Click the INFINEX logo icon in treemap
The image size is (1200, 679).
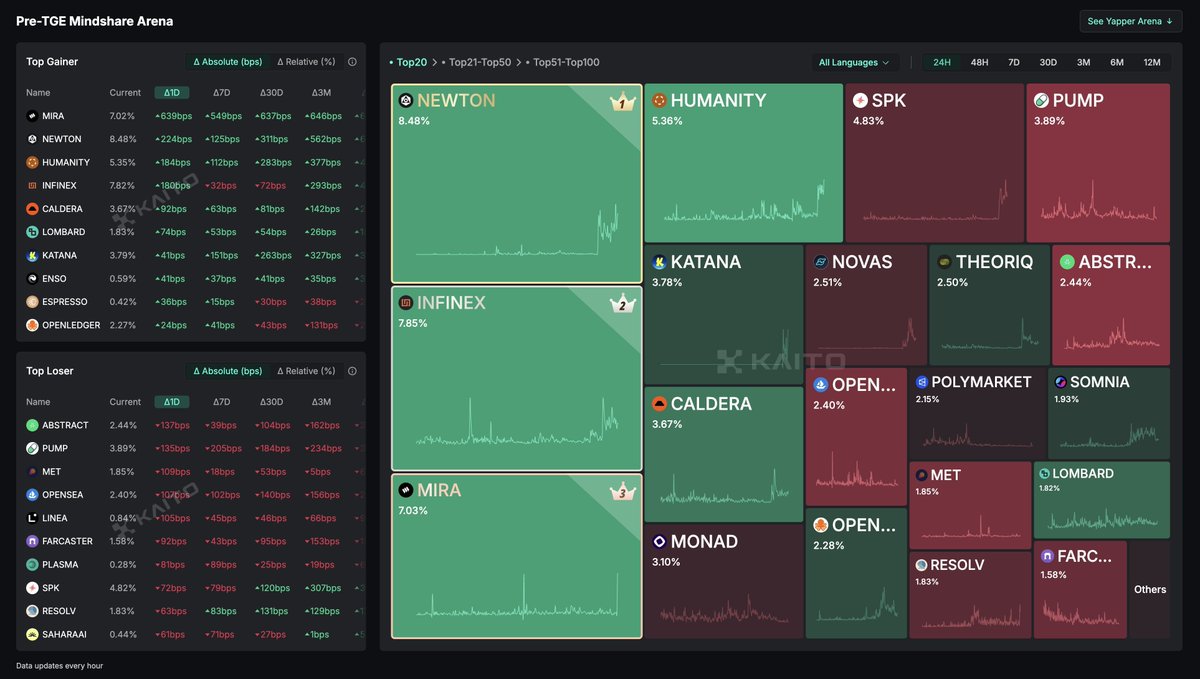(x=406, y=303)
